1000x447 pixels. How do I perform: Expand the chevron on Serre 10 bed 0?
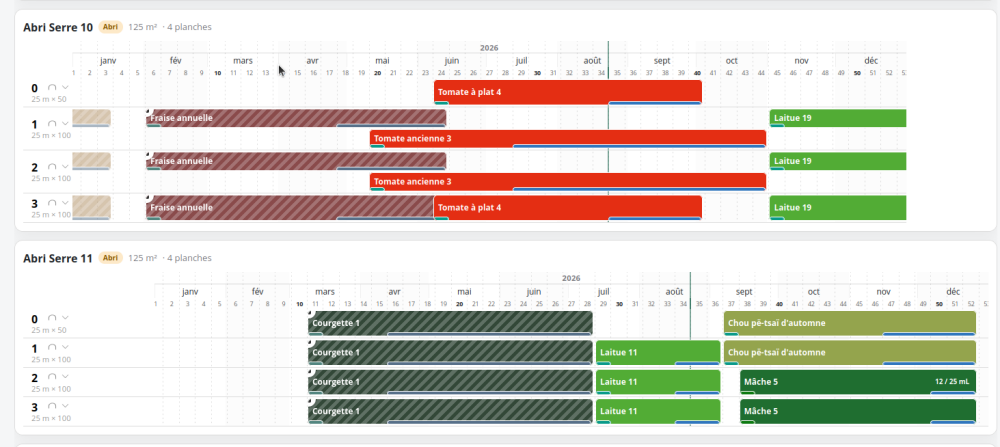65,87
